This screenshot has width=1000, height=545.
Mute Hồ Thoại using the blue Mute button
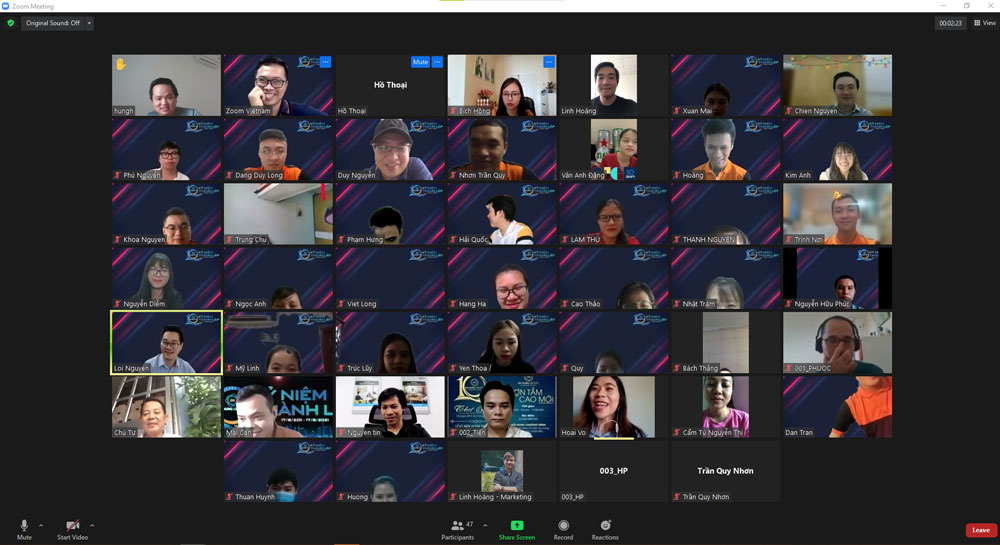[x=420, y=62]
